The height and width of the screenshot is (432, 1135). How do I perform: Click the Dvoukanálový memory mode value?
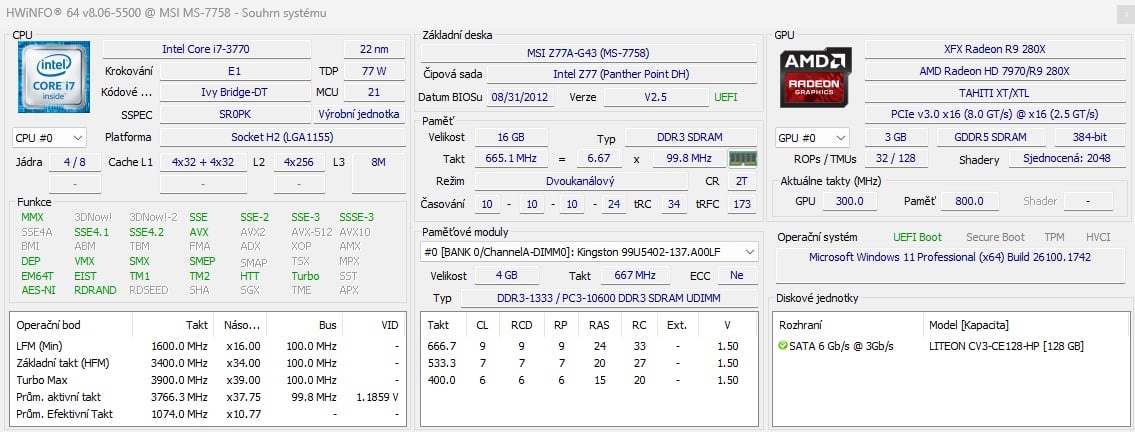click(581, 181)
